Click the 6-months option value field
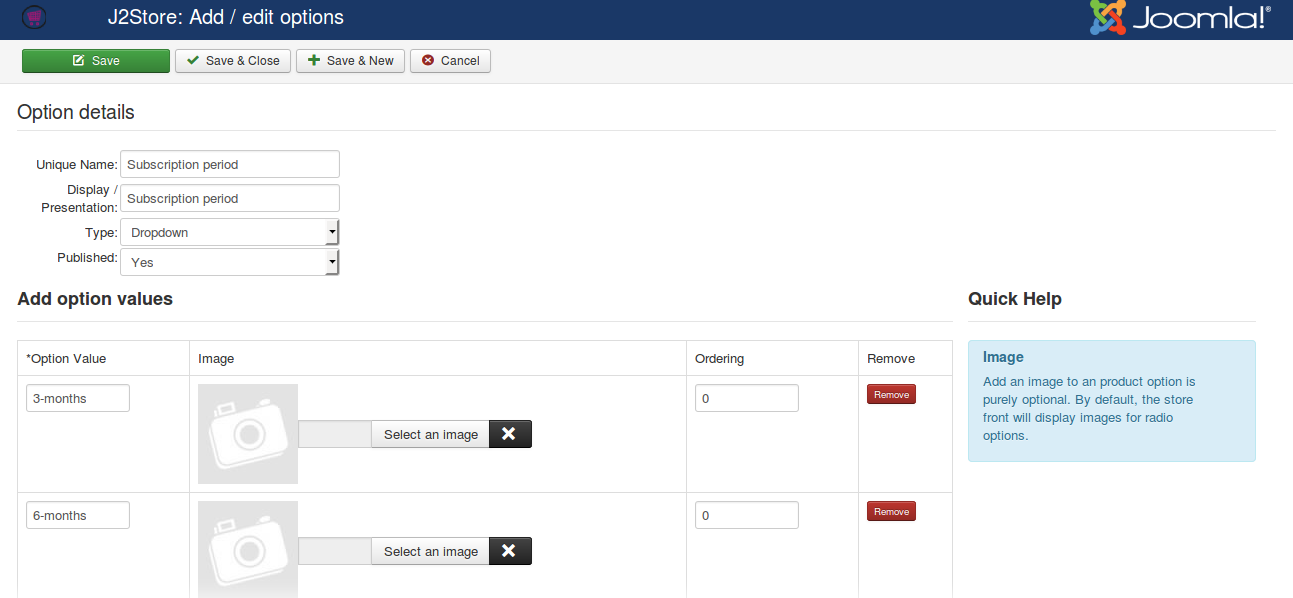The image size is (1293, 598). (78, 515)
